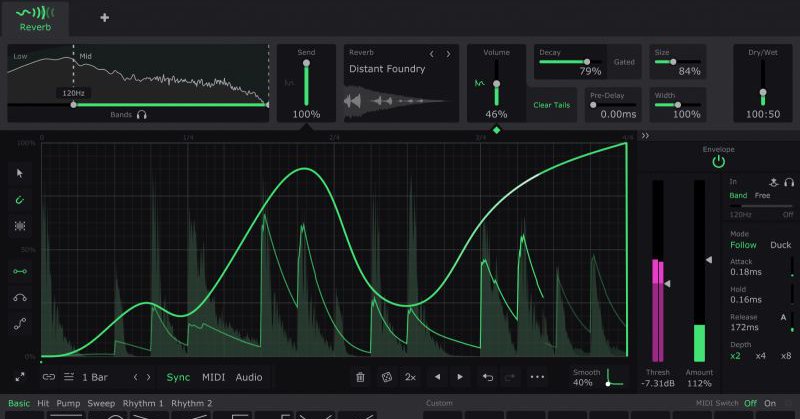Image resolution: width=800 pixels, height=419 pixels.
Task: Select the pointer tool in the curve editor
Action: coord(20,174)
